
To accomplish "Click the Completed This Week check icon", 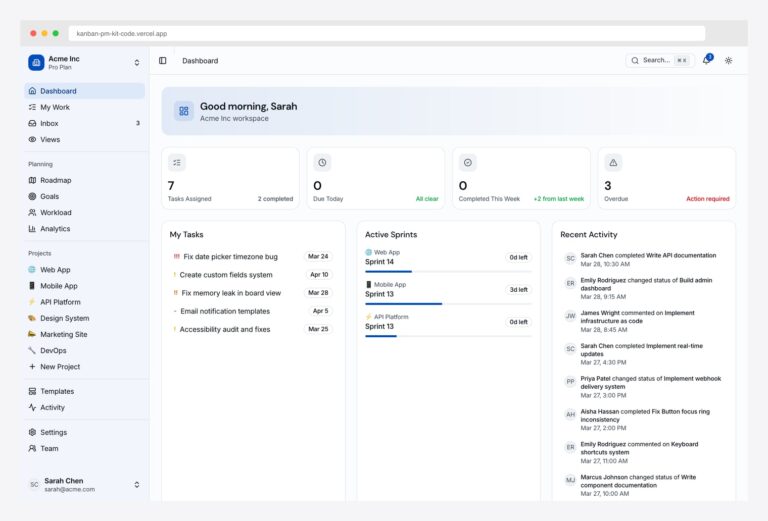I will click(468, 163).
